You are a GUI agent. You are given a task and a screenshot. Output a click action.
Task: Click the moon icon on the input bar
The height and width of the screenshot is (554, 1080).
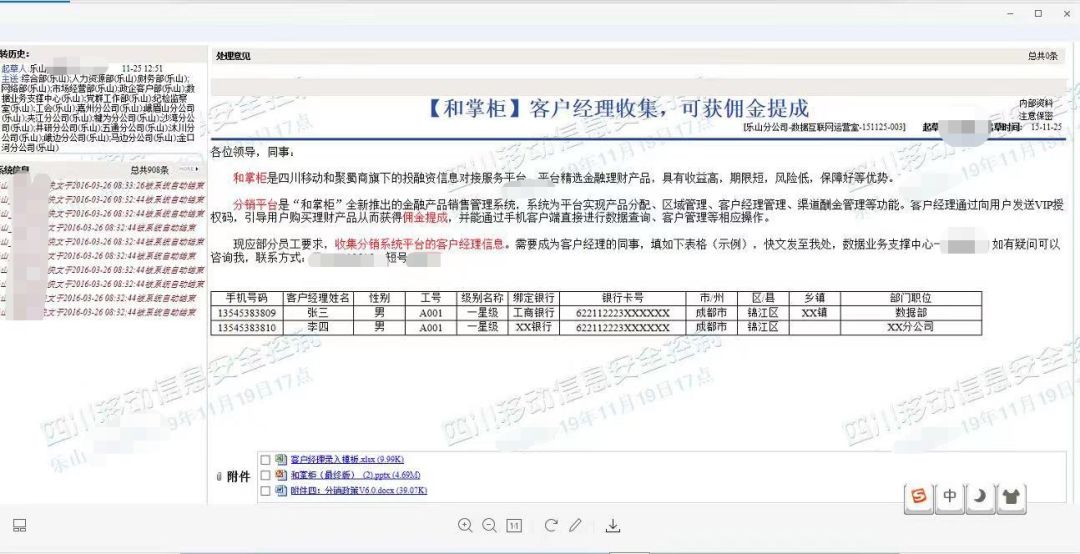click(980, 497)
